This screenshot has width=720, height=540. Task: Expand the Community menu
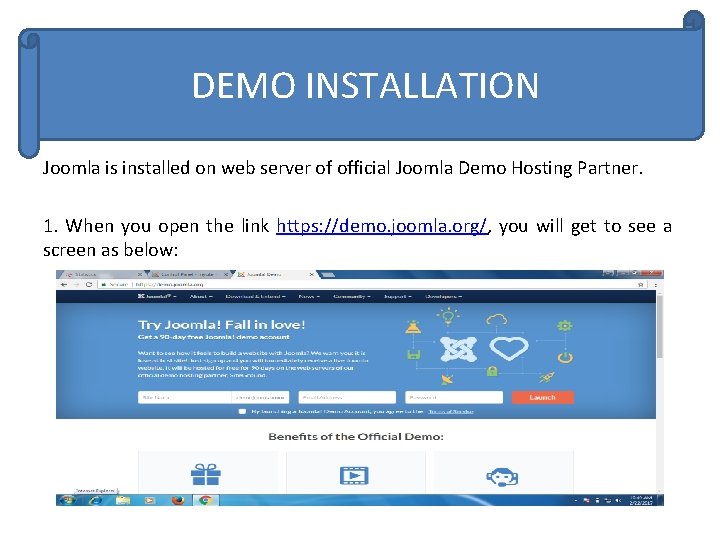pos(352,297)
